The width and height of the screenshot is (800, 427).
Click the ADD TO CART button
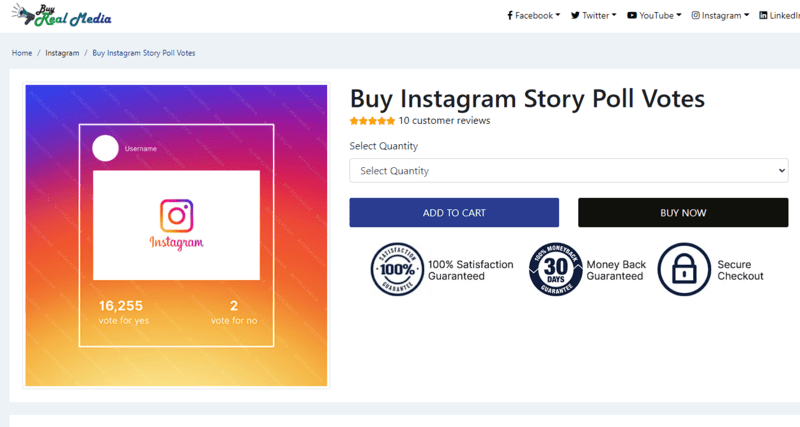tap(454, 213)
